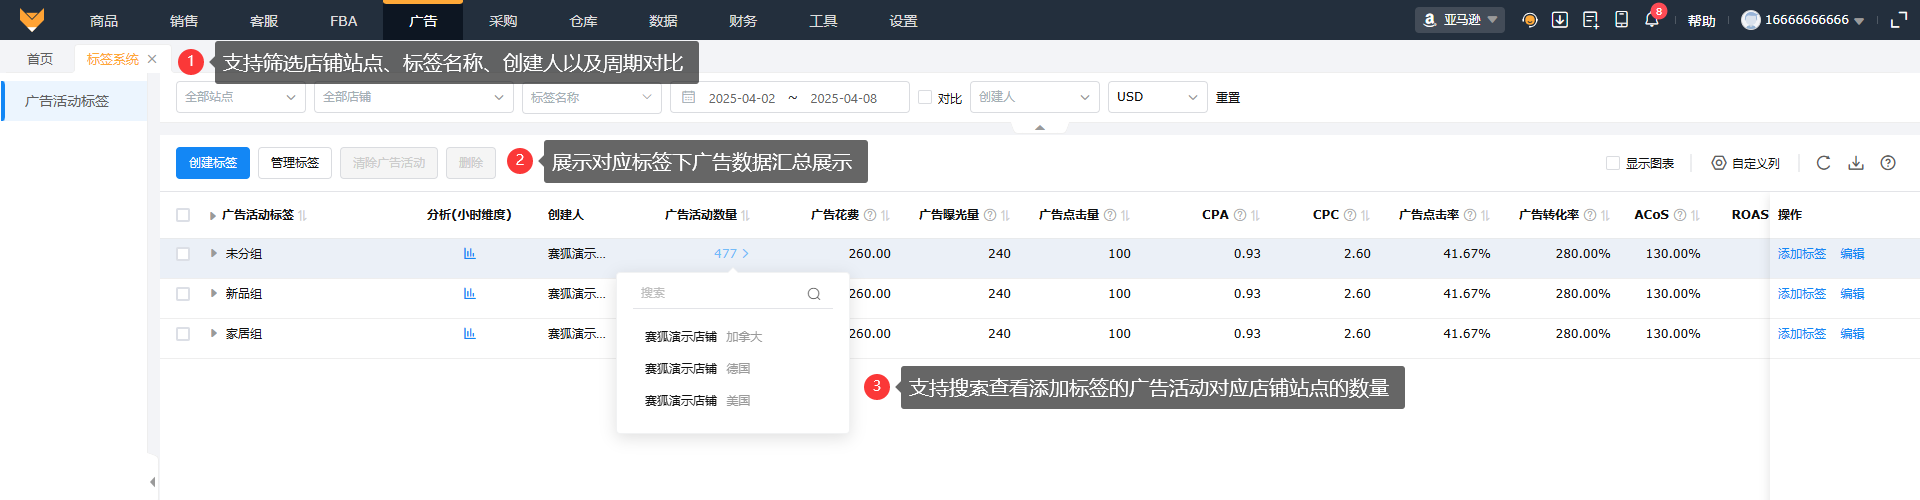Open hourly analysis chart for 未分组
This screenshot has width=1920, height=500.
(x=469, y=254)
